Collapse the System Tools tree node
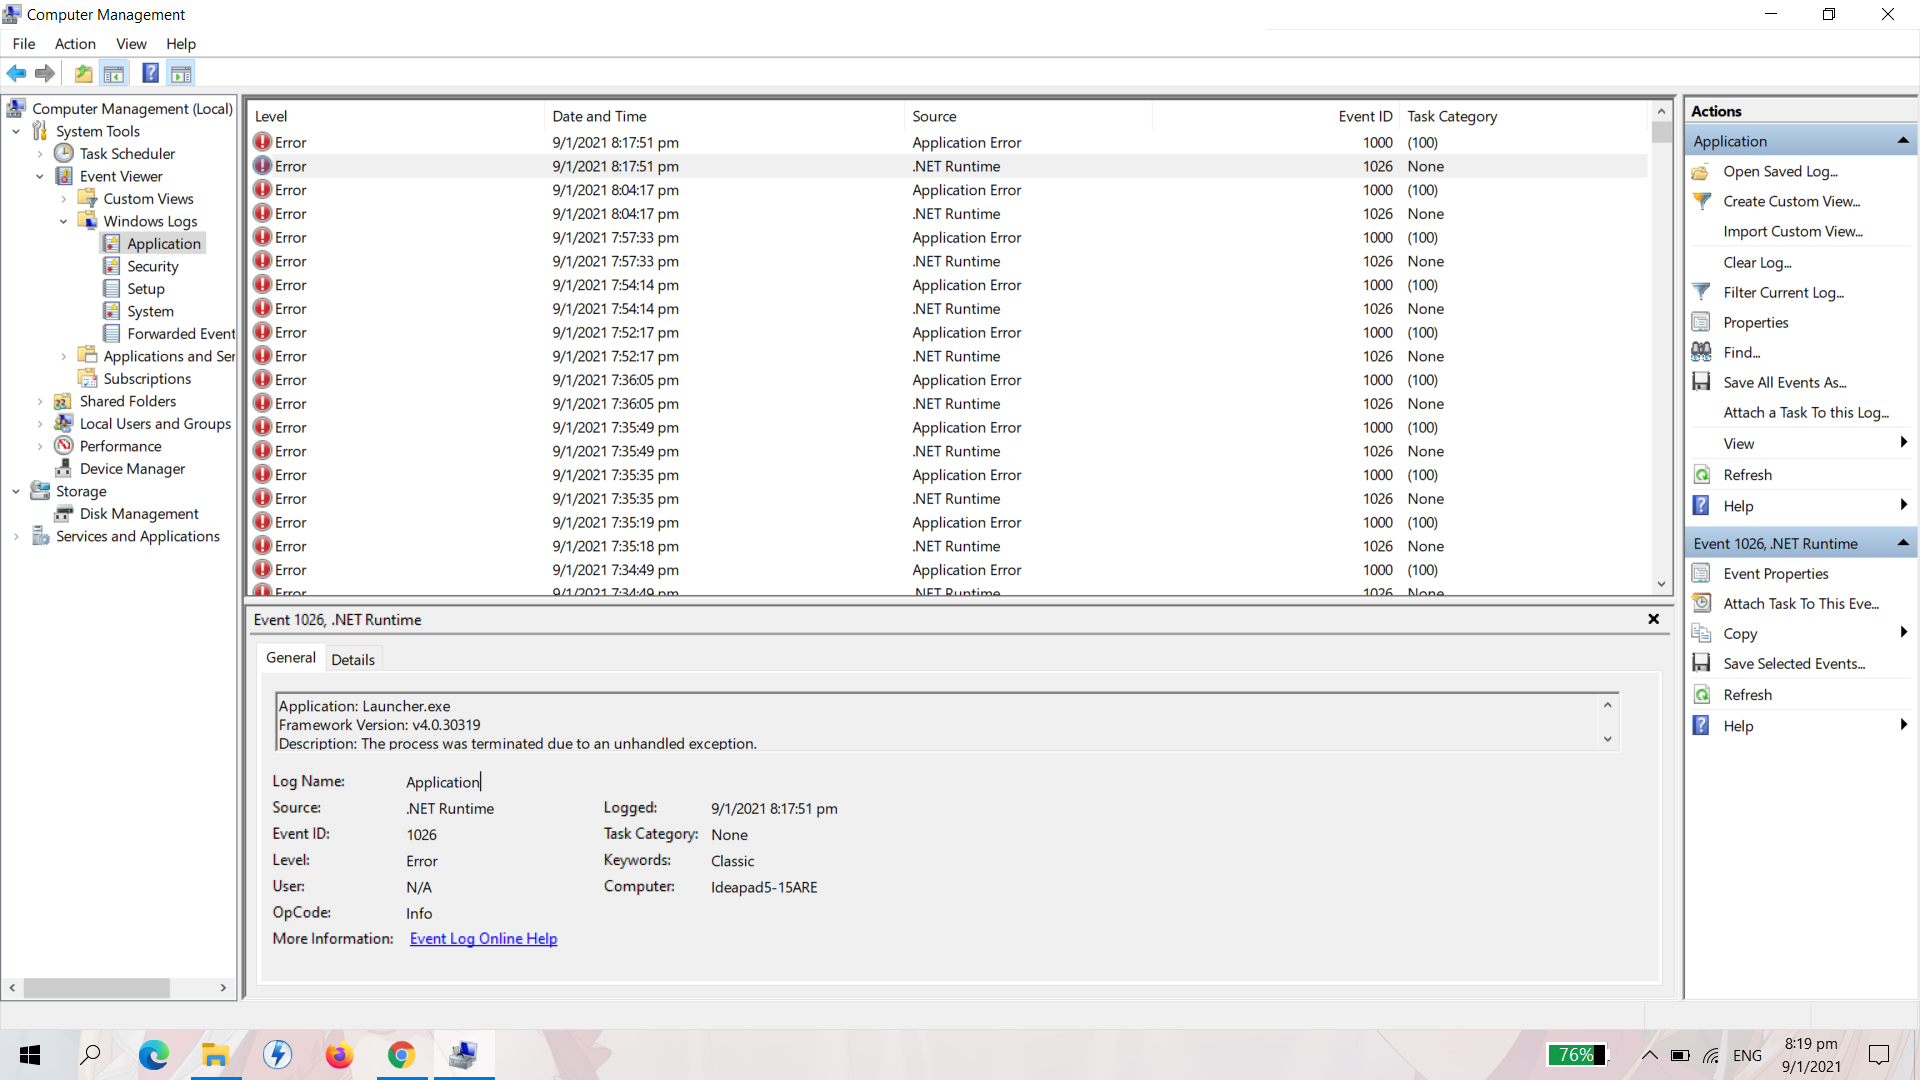The width and height of the screenshot is (1920, 1080). click(x=16, y=131)
